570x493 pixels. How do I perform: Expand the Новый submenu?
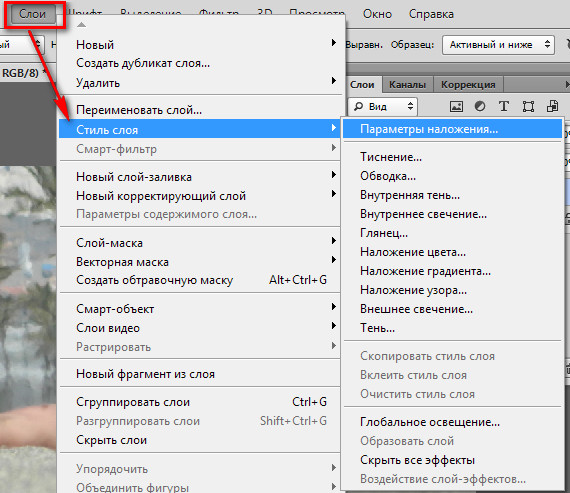coord(200,44)
